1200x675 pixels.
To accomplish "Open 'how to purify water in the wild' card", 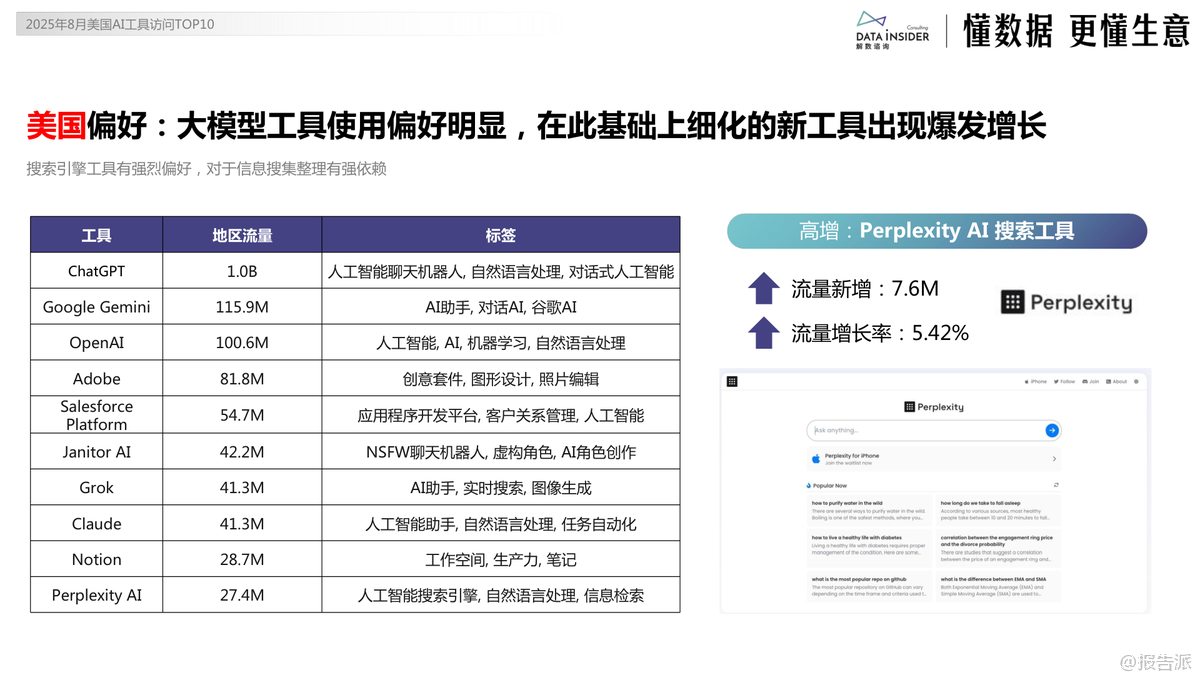I will pos(868,510).
